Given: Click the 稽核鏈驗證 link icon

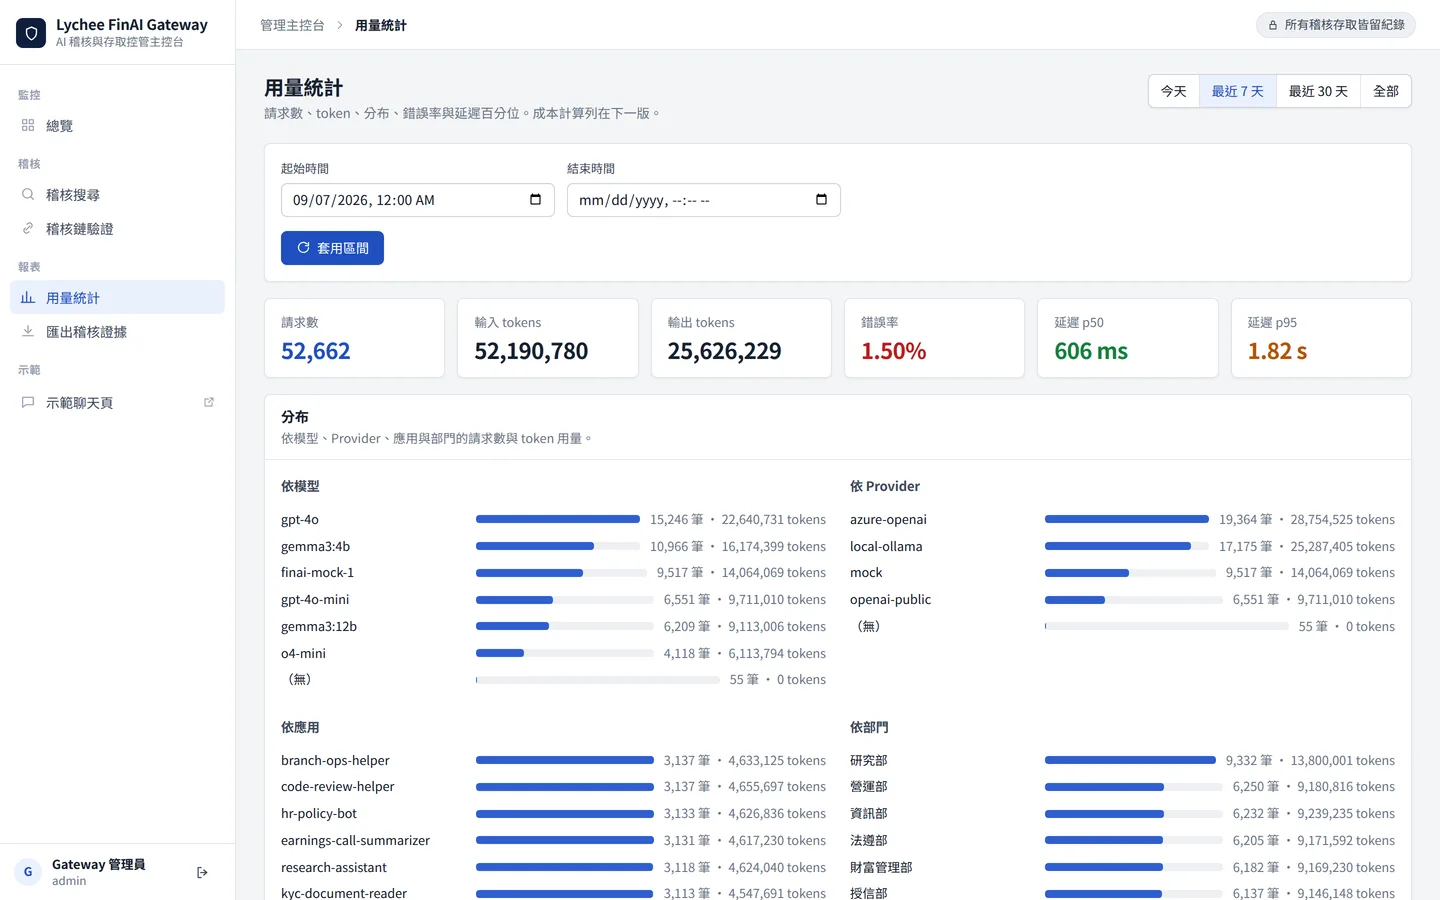Looking at the screenshot, I should (28, 228).
